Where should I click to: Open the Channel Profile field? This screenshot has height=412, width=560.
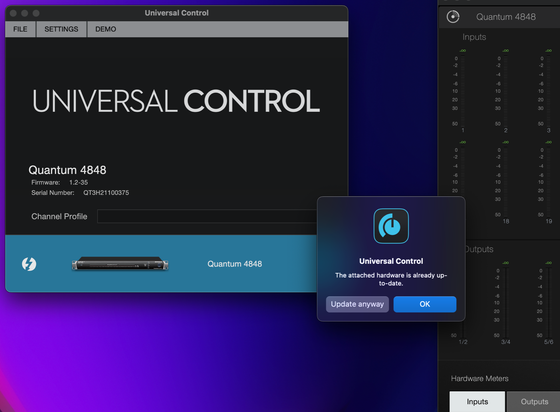(x=207, y=216)
